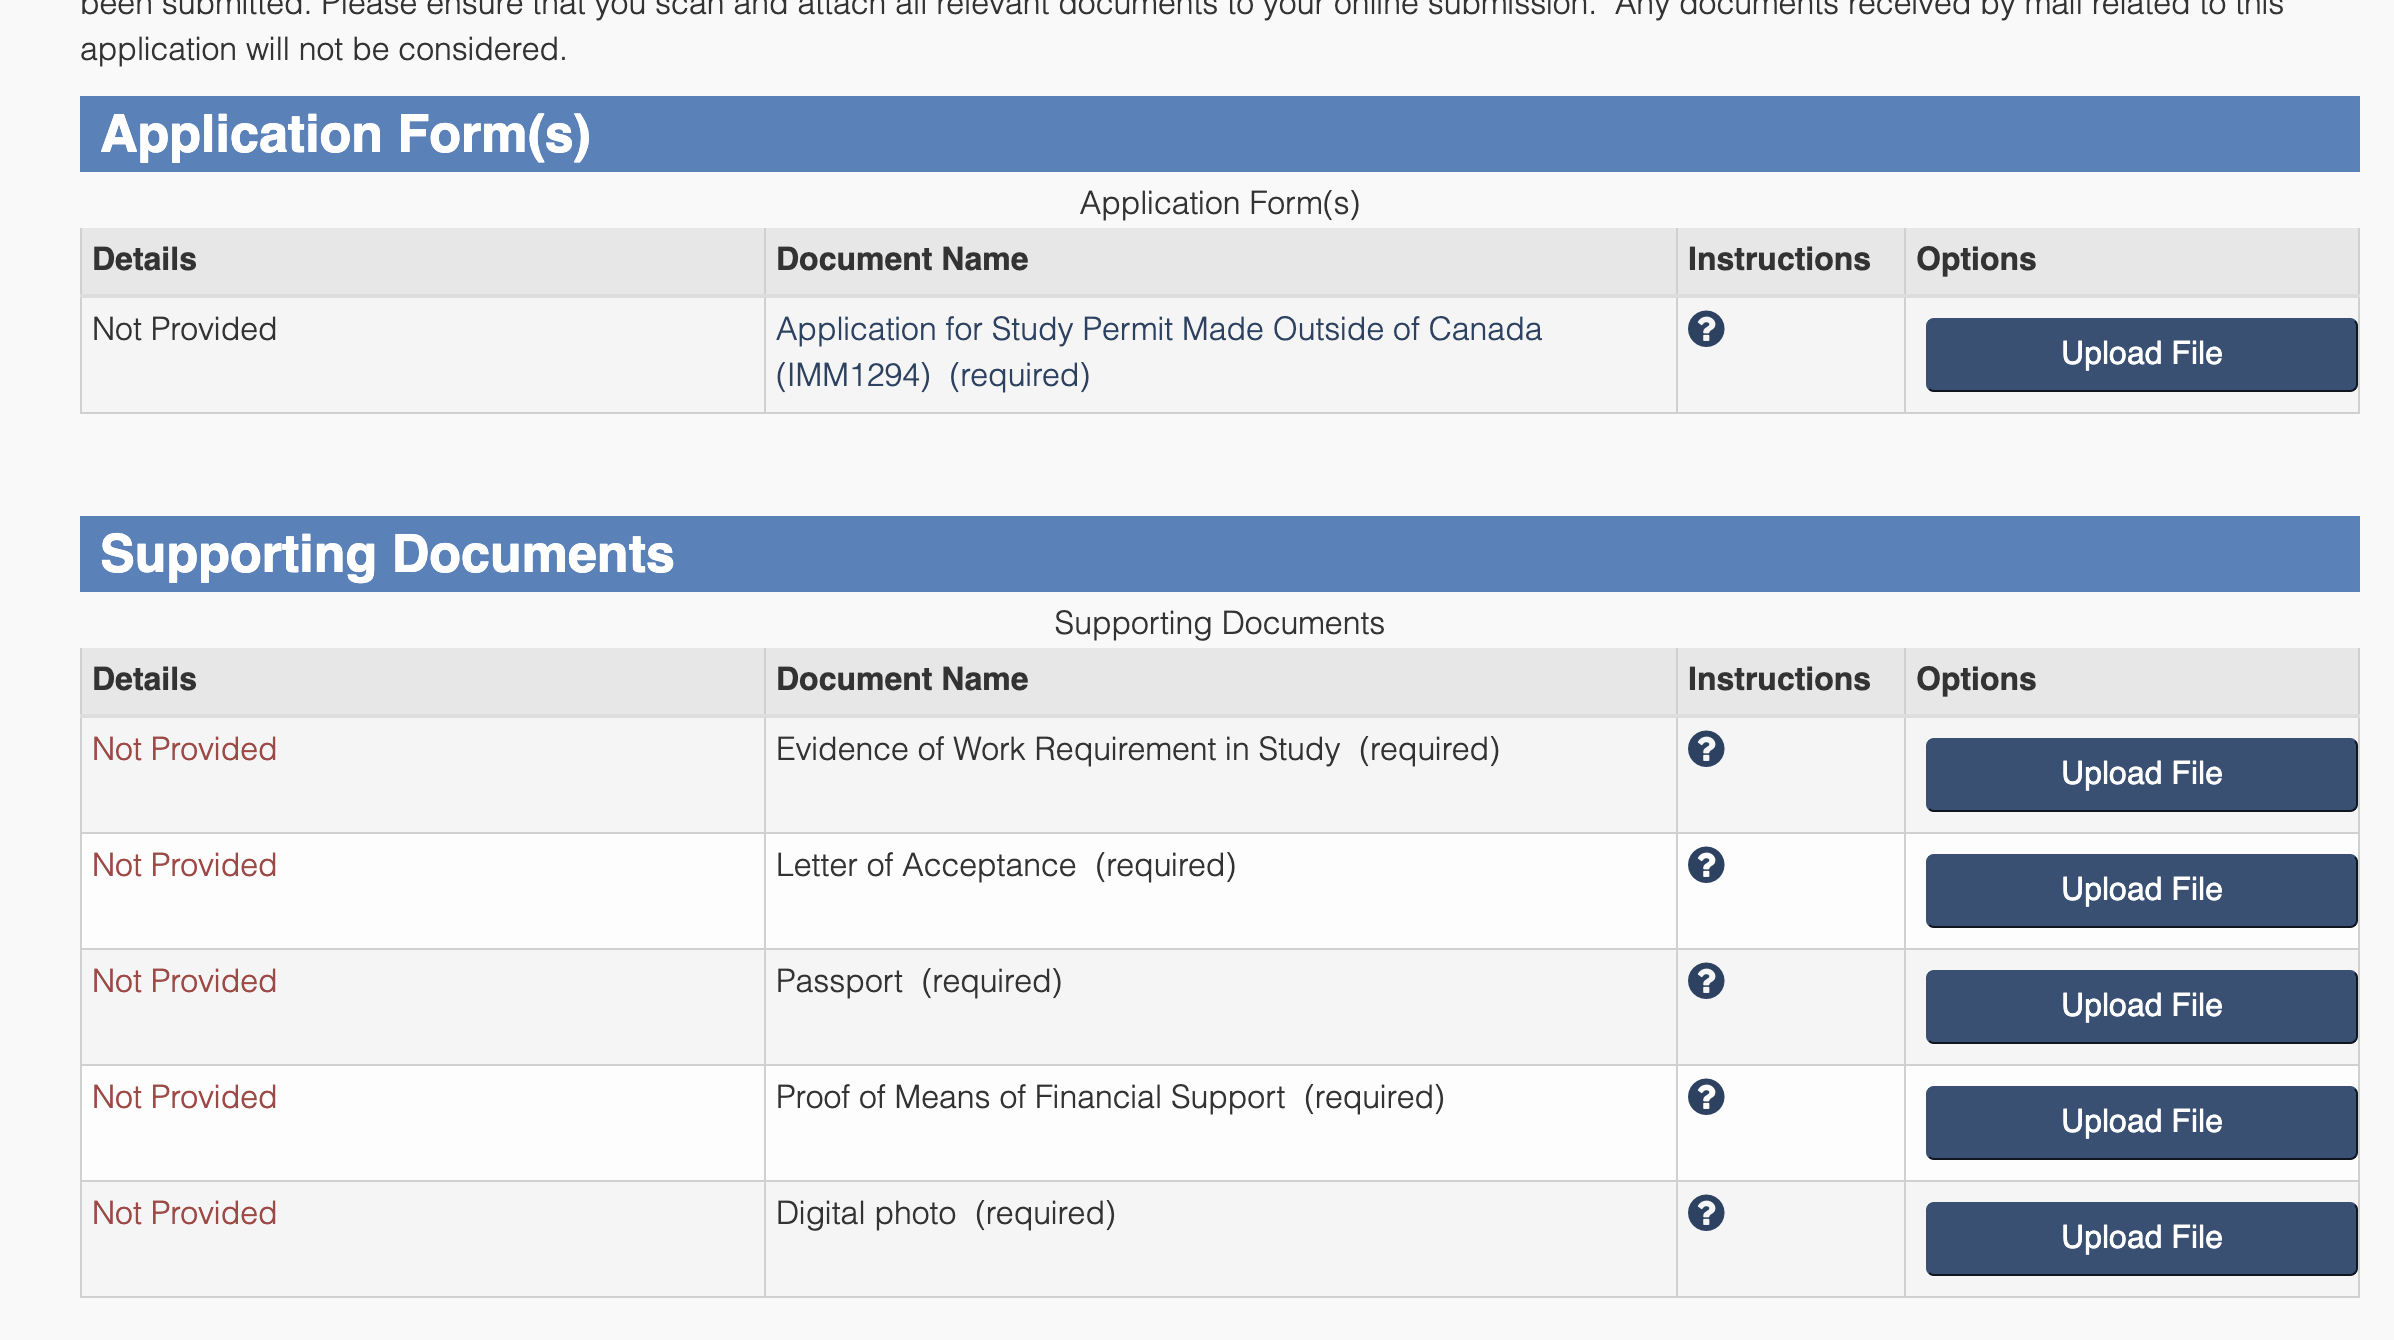Open Application for Study Permit IMM1294 link
This screenshot has height=1340, width=2394.
(1158, 330)
